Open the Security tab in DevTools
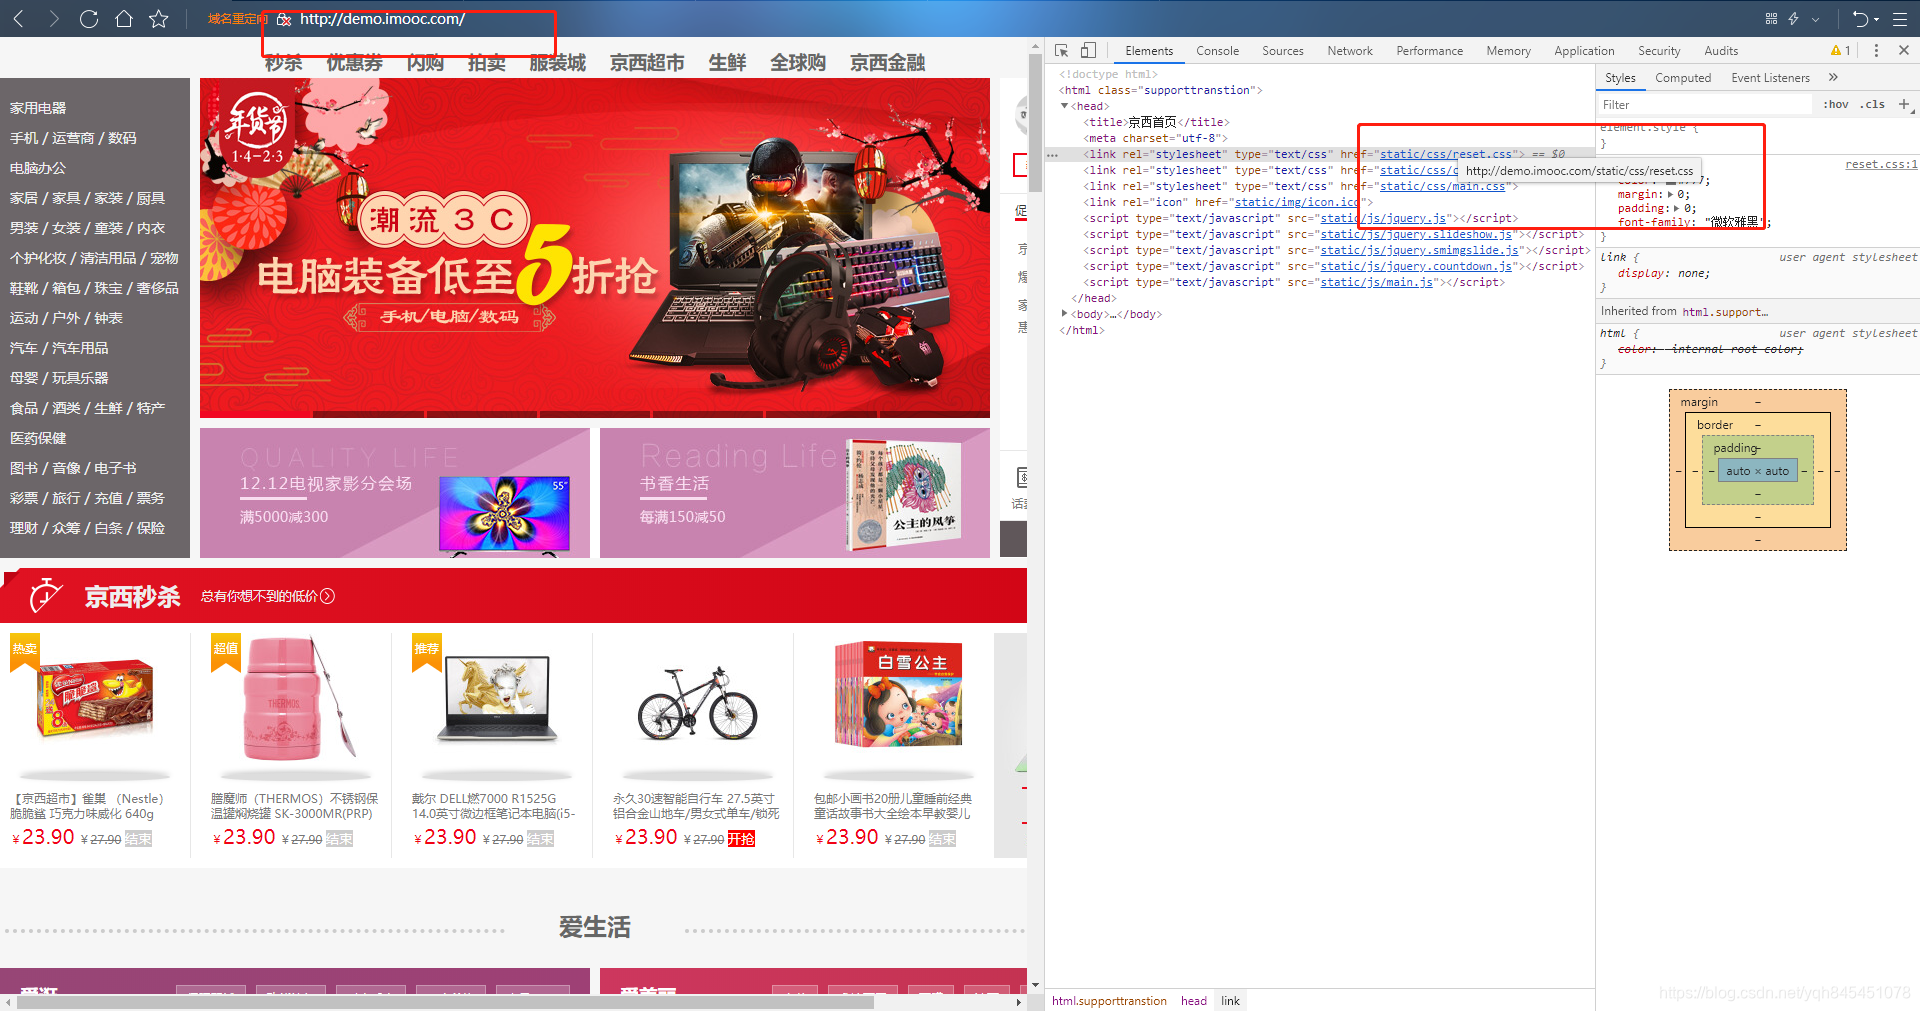 point(1659,51)
